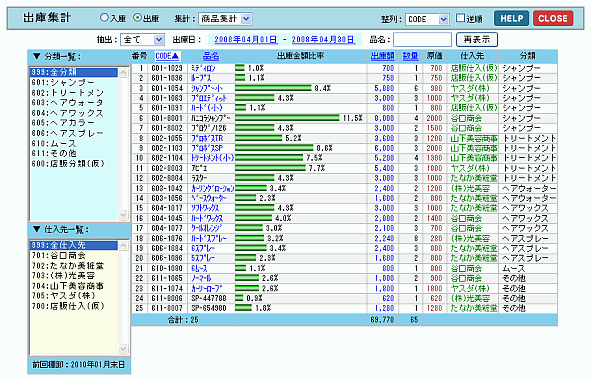Click supplier ヤスダ(株) in row 23
Screen dimensions: 591x381
click(x=470, y=288)
